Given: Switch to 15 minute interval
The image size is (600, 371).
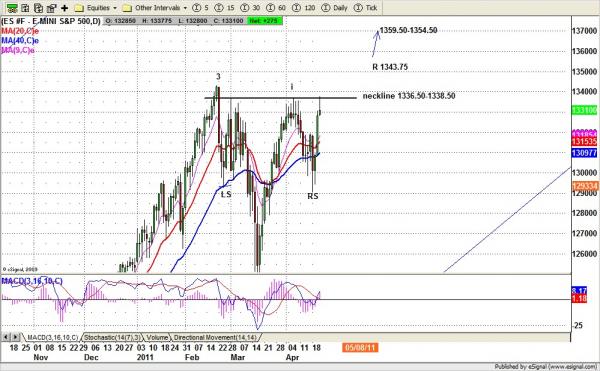Looking at the screenshot, I should (225, 8).
